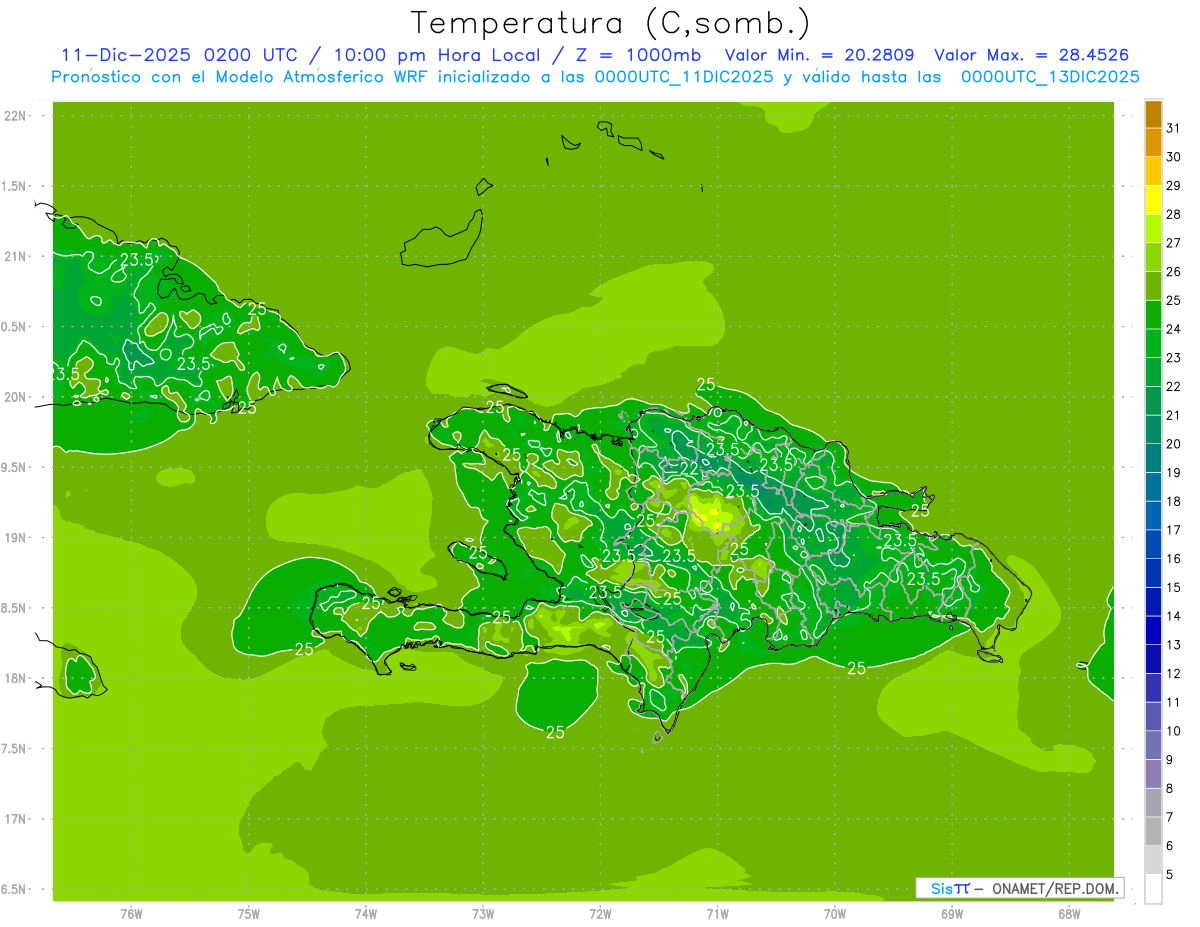Pick the white legend swatch below 5
The height and width of the screenshot is (927, 1200).
1153,889
